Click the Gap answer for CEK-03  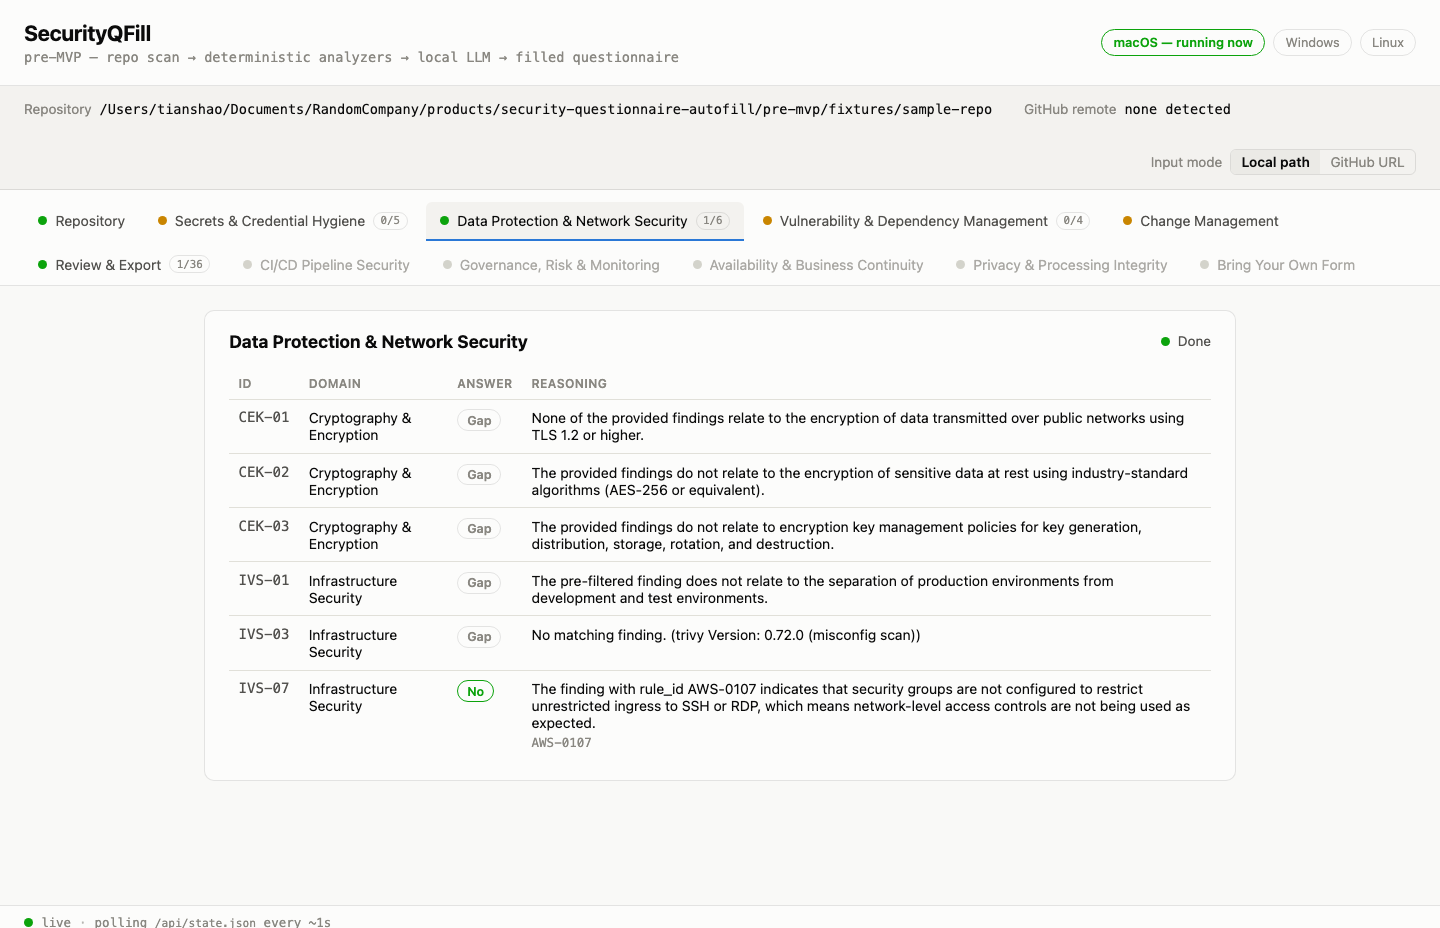tap(479, 529)
